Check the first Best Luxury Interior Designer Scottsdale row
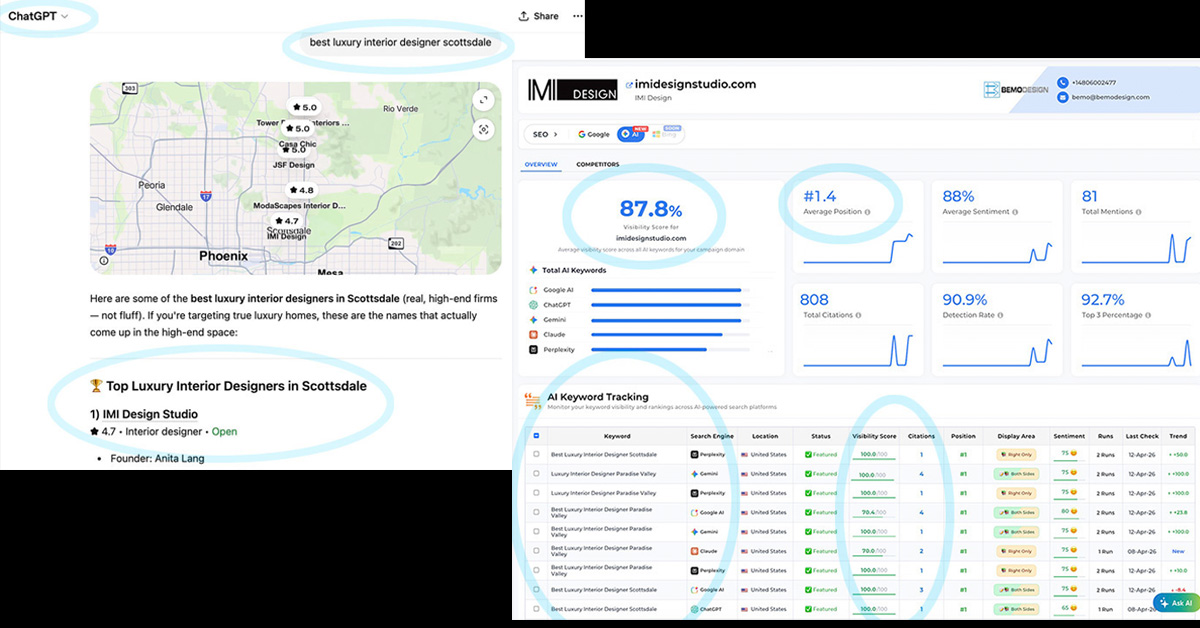This screenshot has width=1200, height=628. [x=536, y=454]
